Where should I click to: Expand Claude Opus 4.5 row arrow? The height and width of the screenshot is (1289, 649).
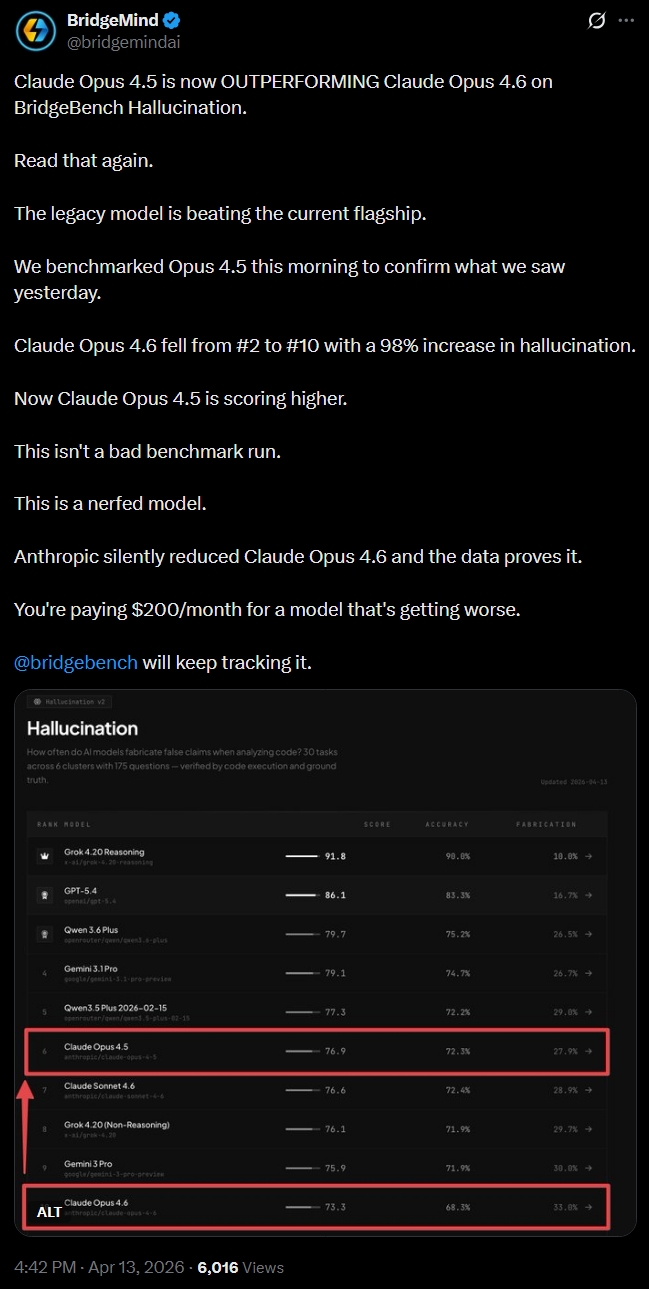[x=589, y=1051]
